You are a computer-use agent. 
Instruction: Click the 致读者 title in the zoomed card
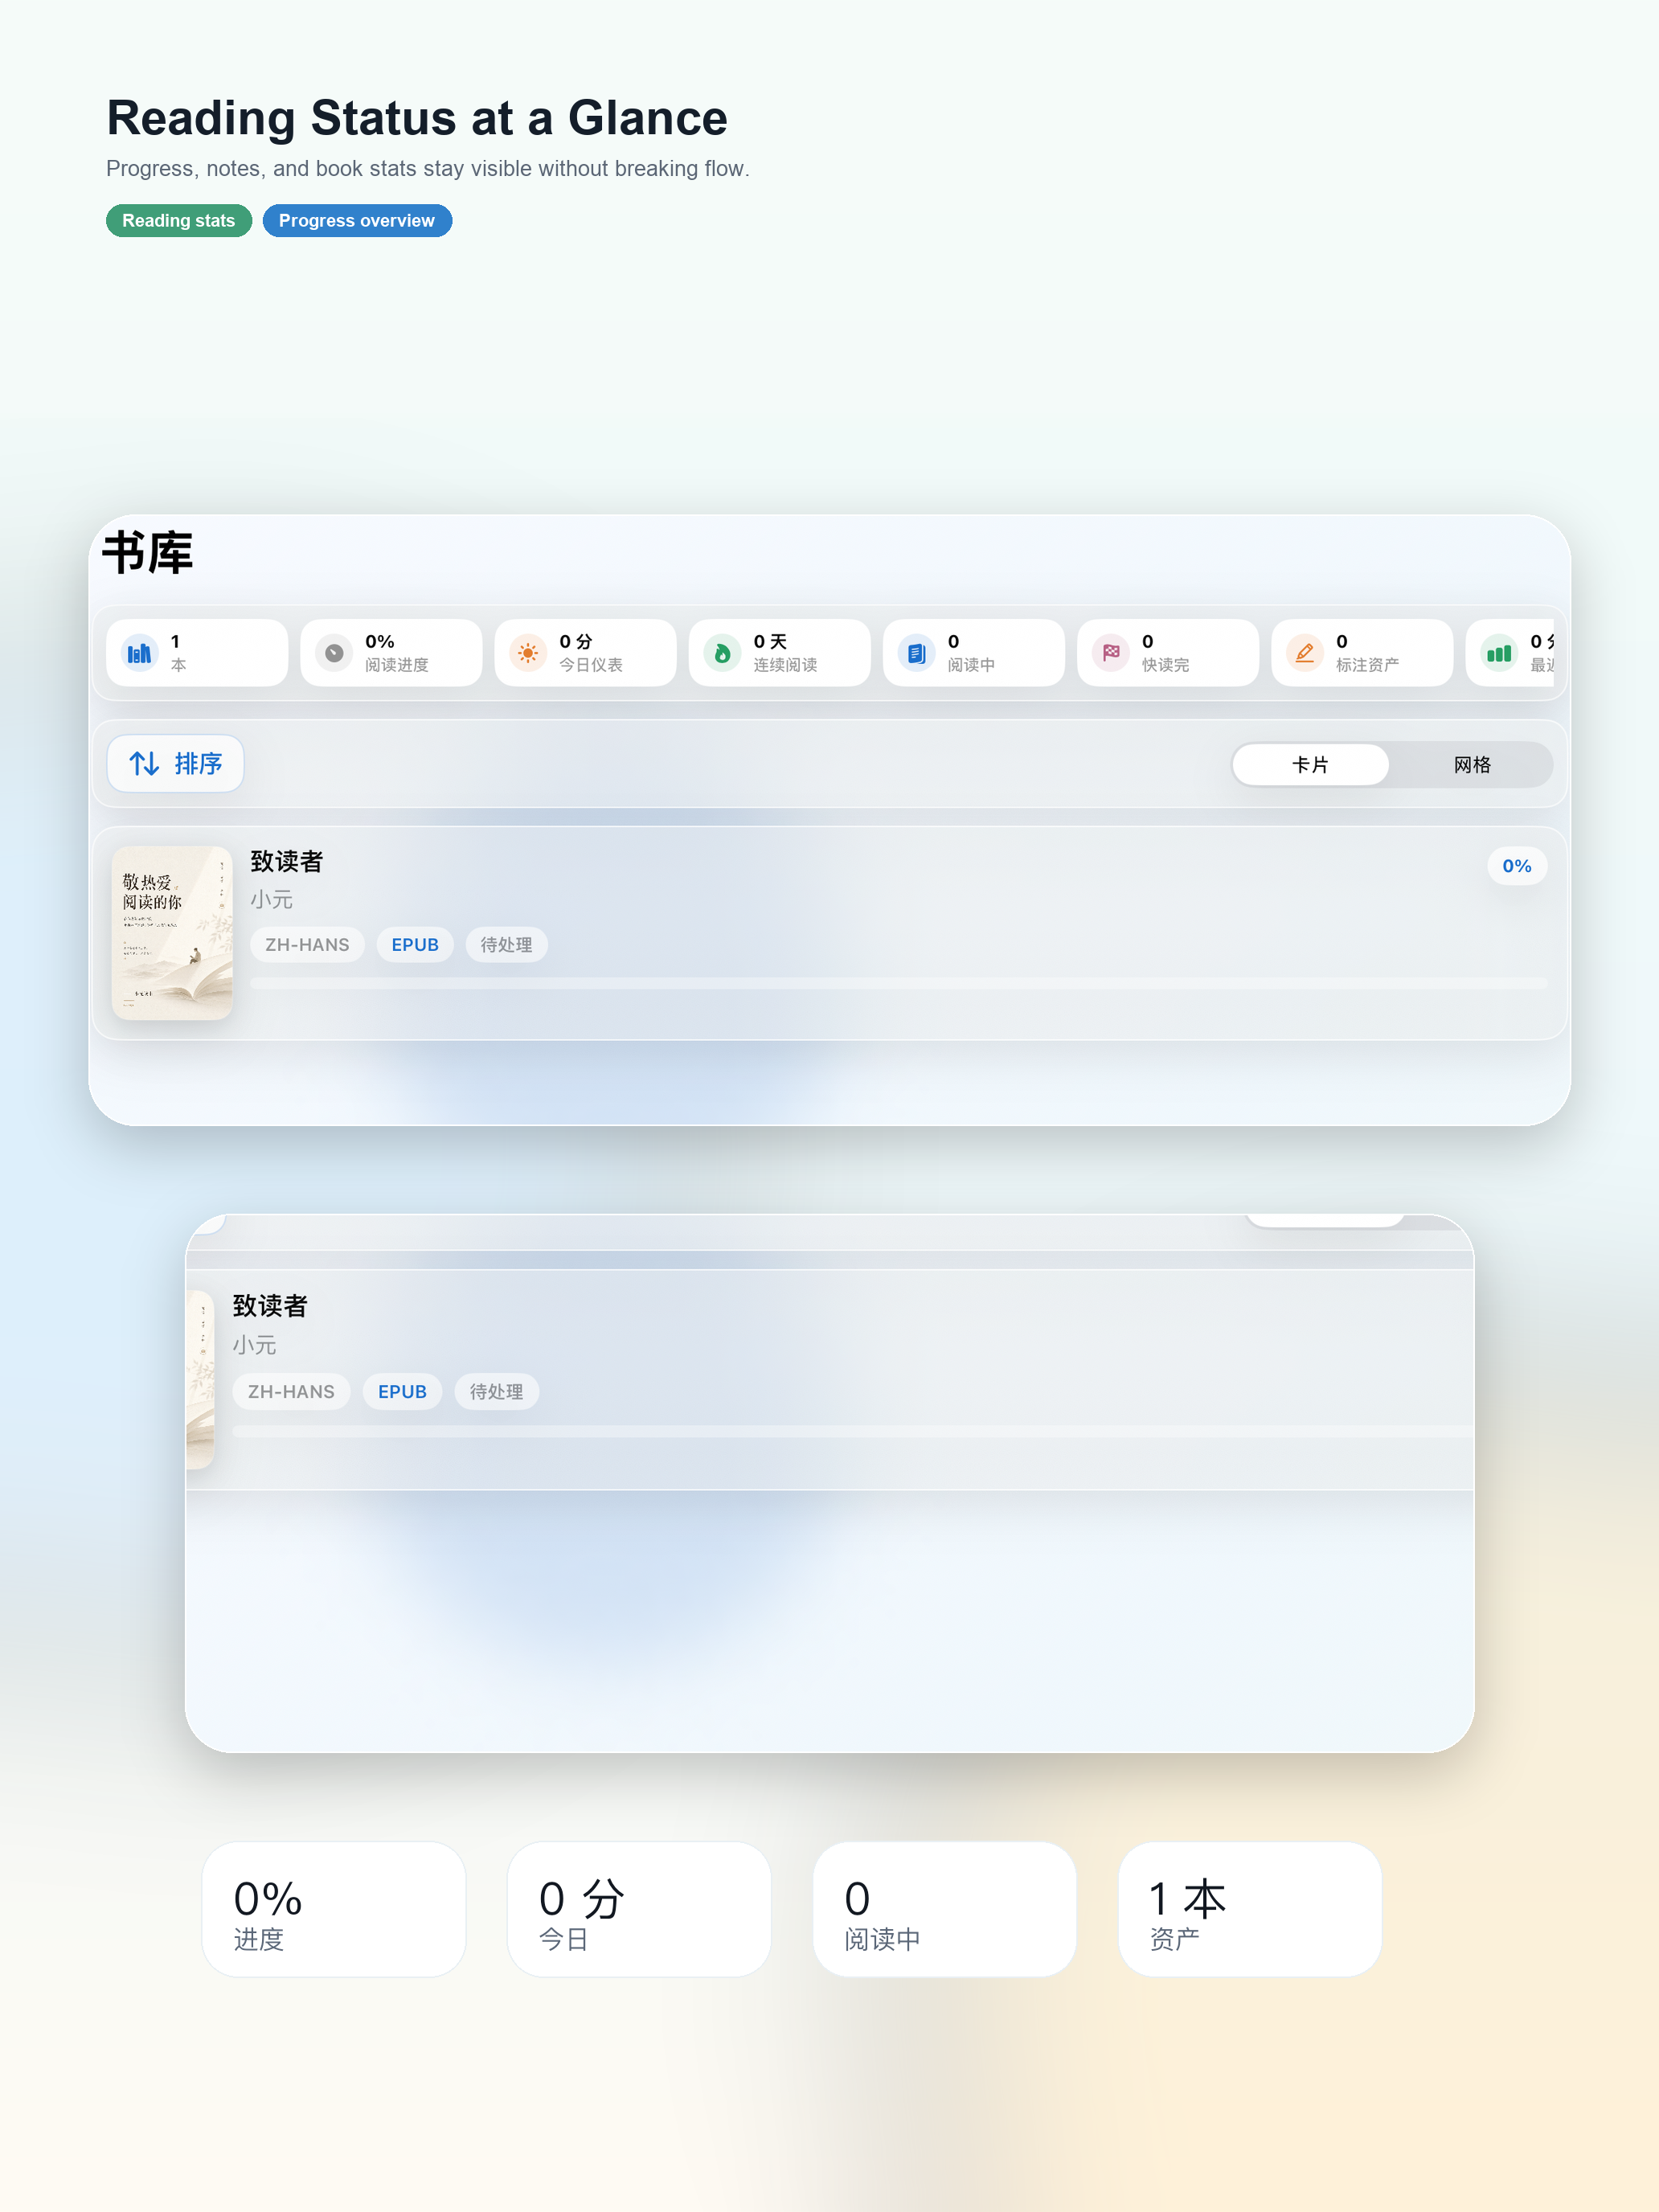click(x=270, y=1306)
